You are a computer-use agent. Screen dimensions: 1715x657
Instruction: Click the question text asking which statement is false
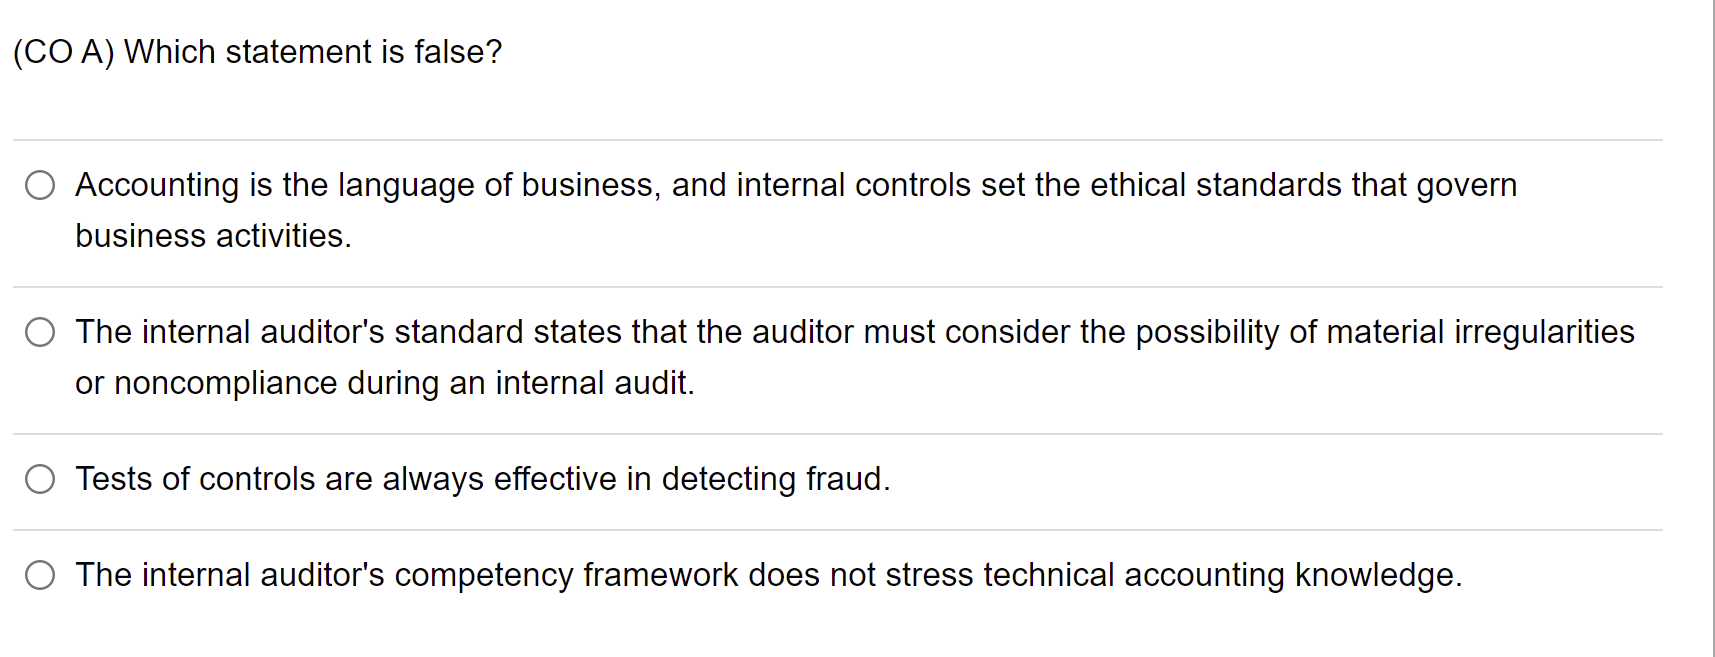[x=258, y=52]
